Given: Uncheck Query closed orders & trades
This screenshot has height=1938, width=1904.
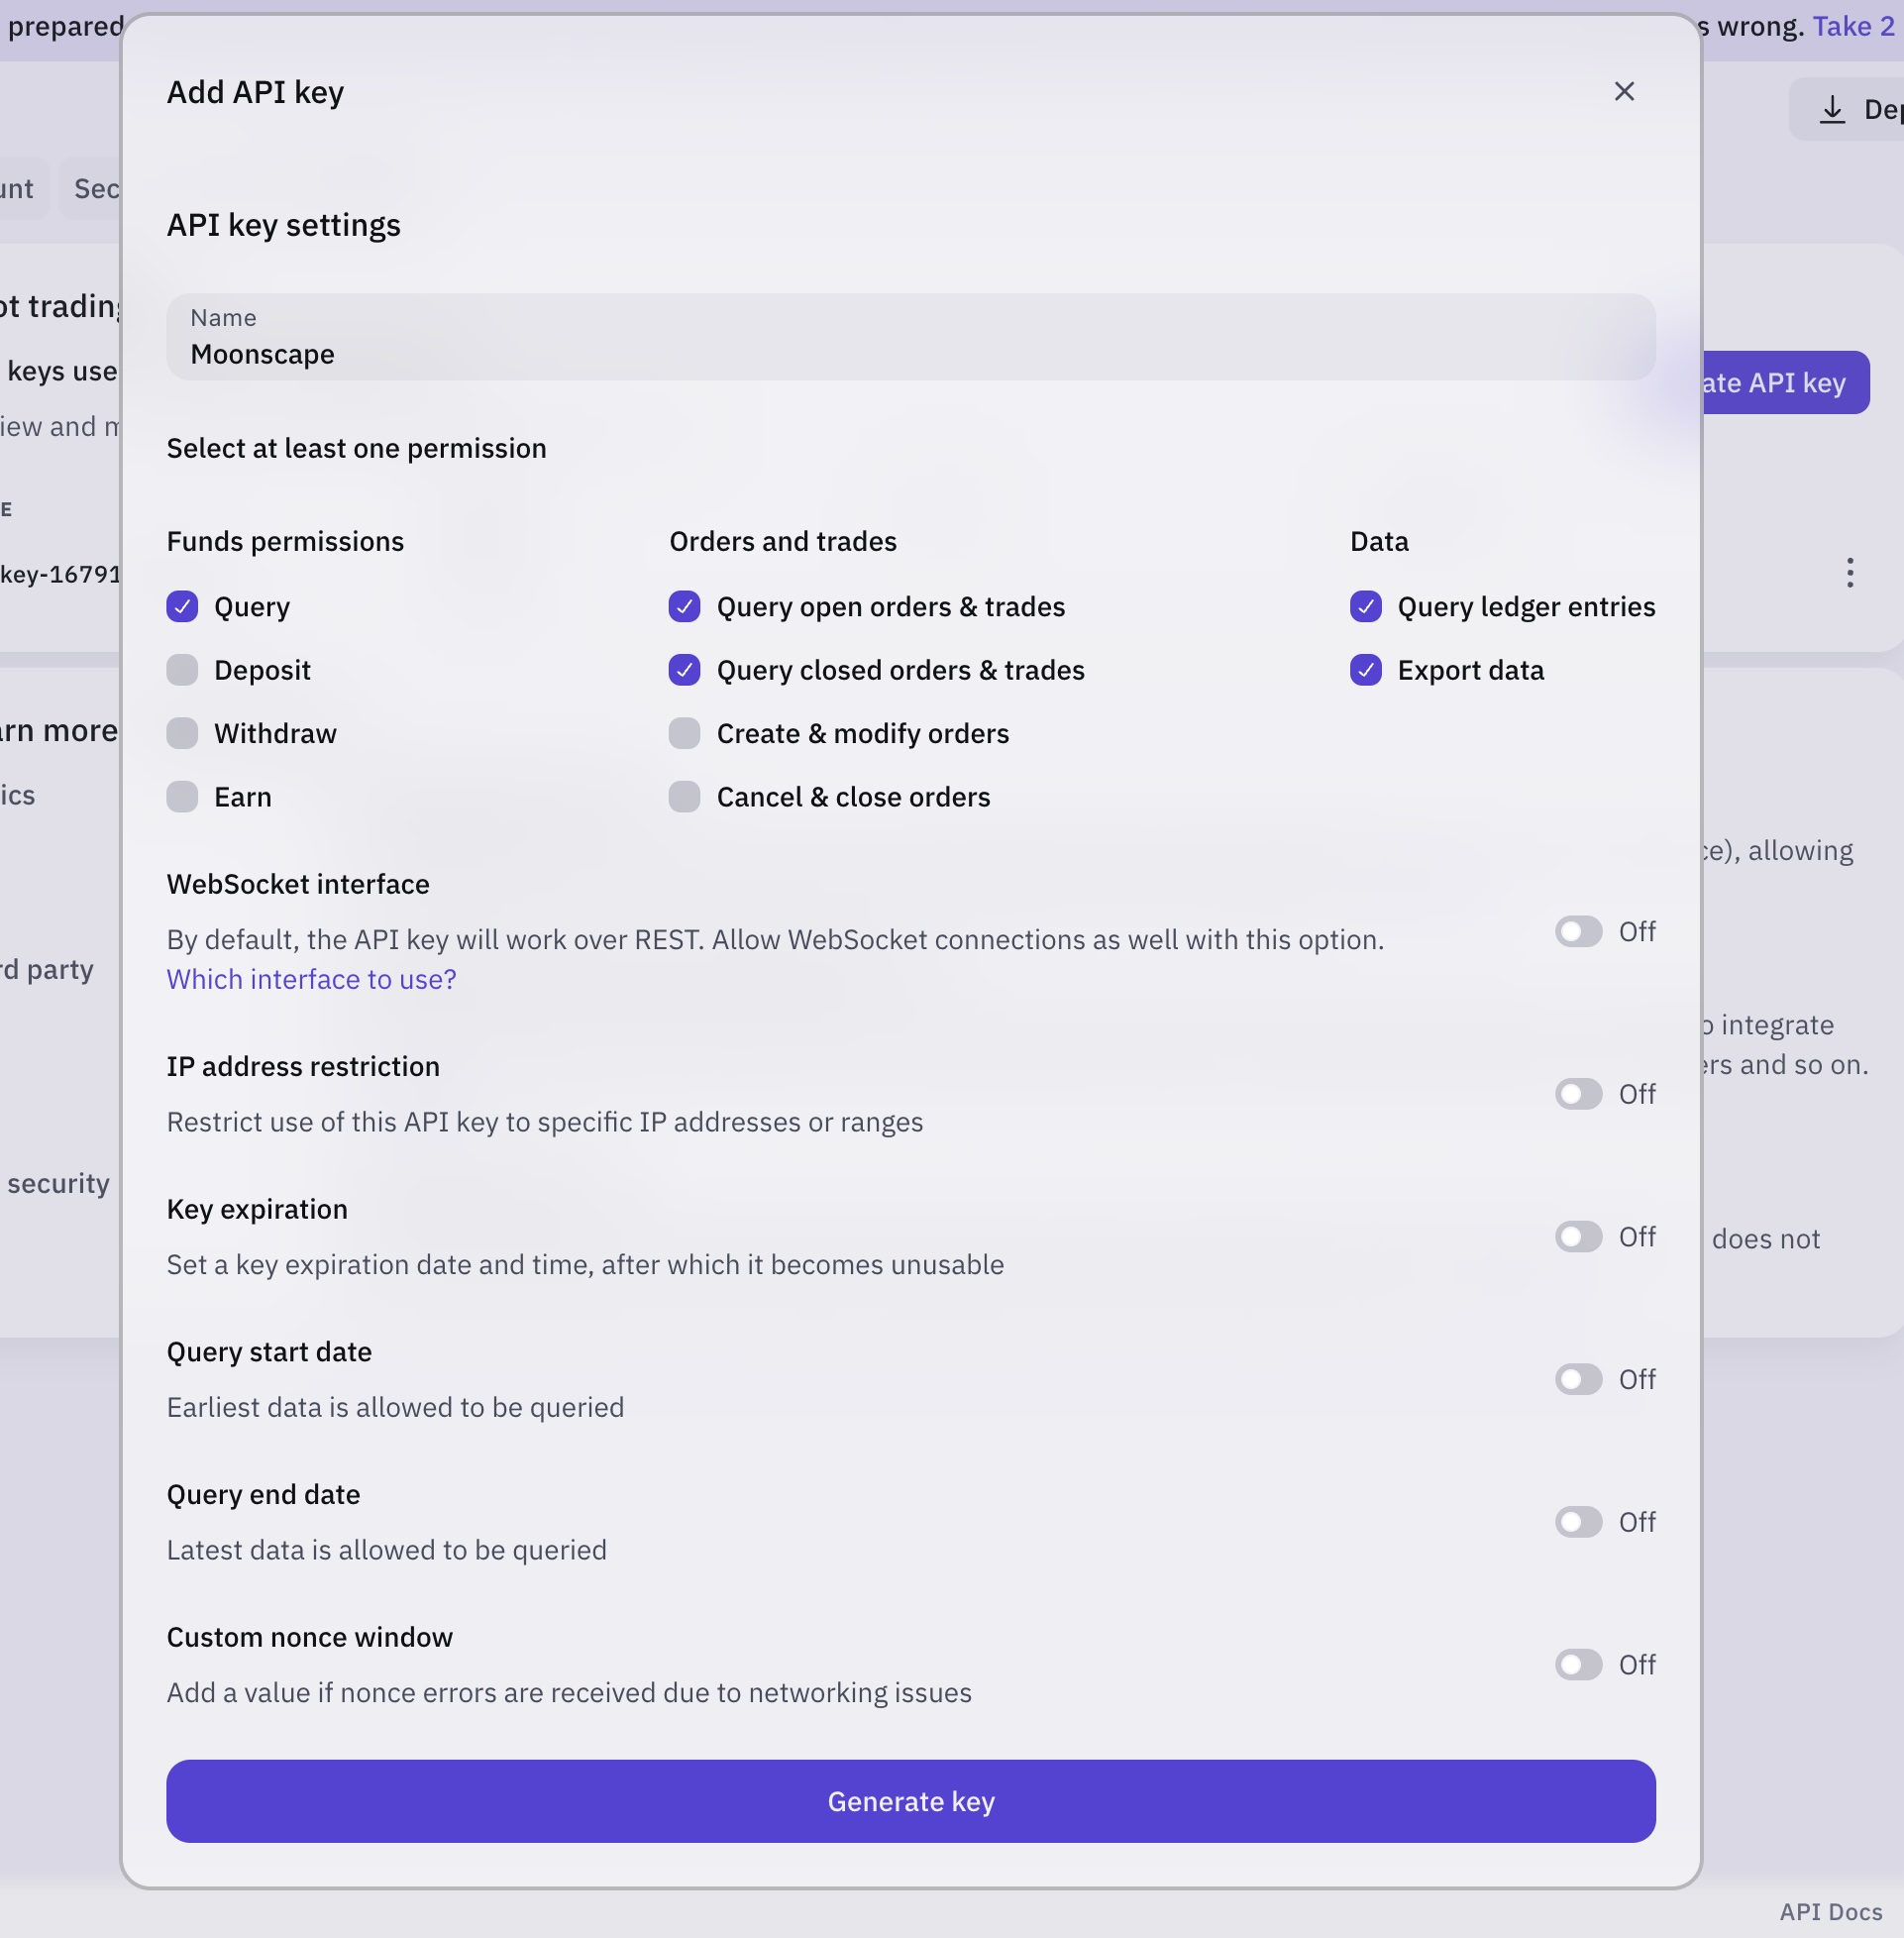Looking at the screenshot, I should coord(687,670).
